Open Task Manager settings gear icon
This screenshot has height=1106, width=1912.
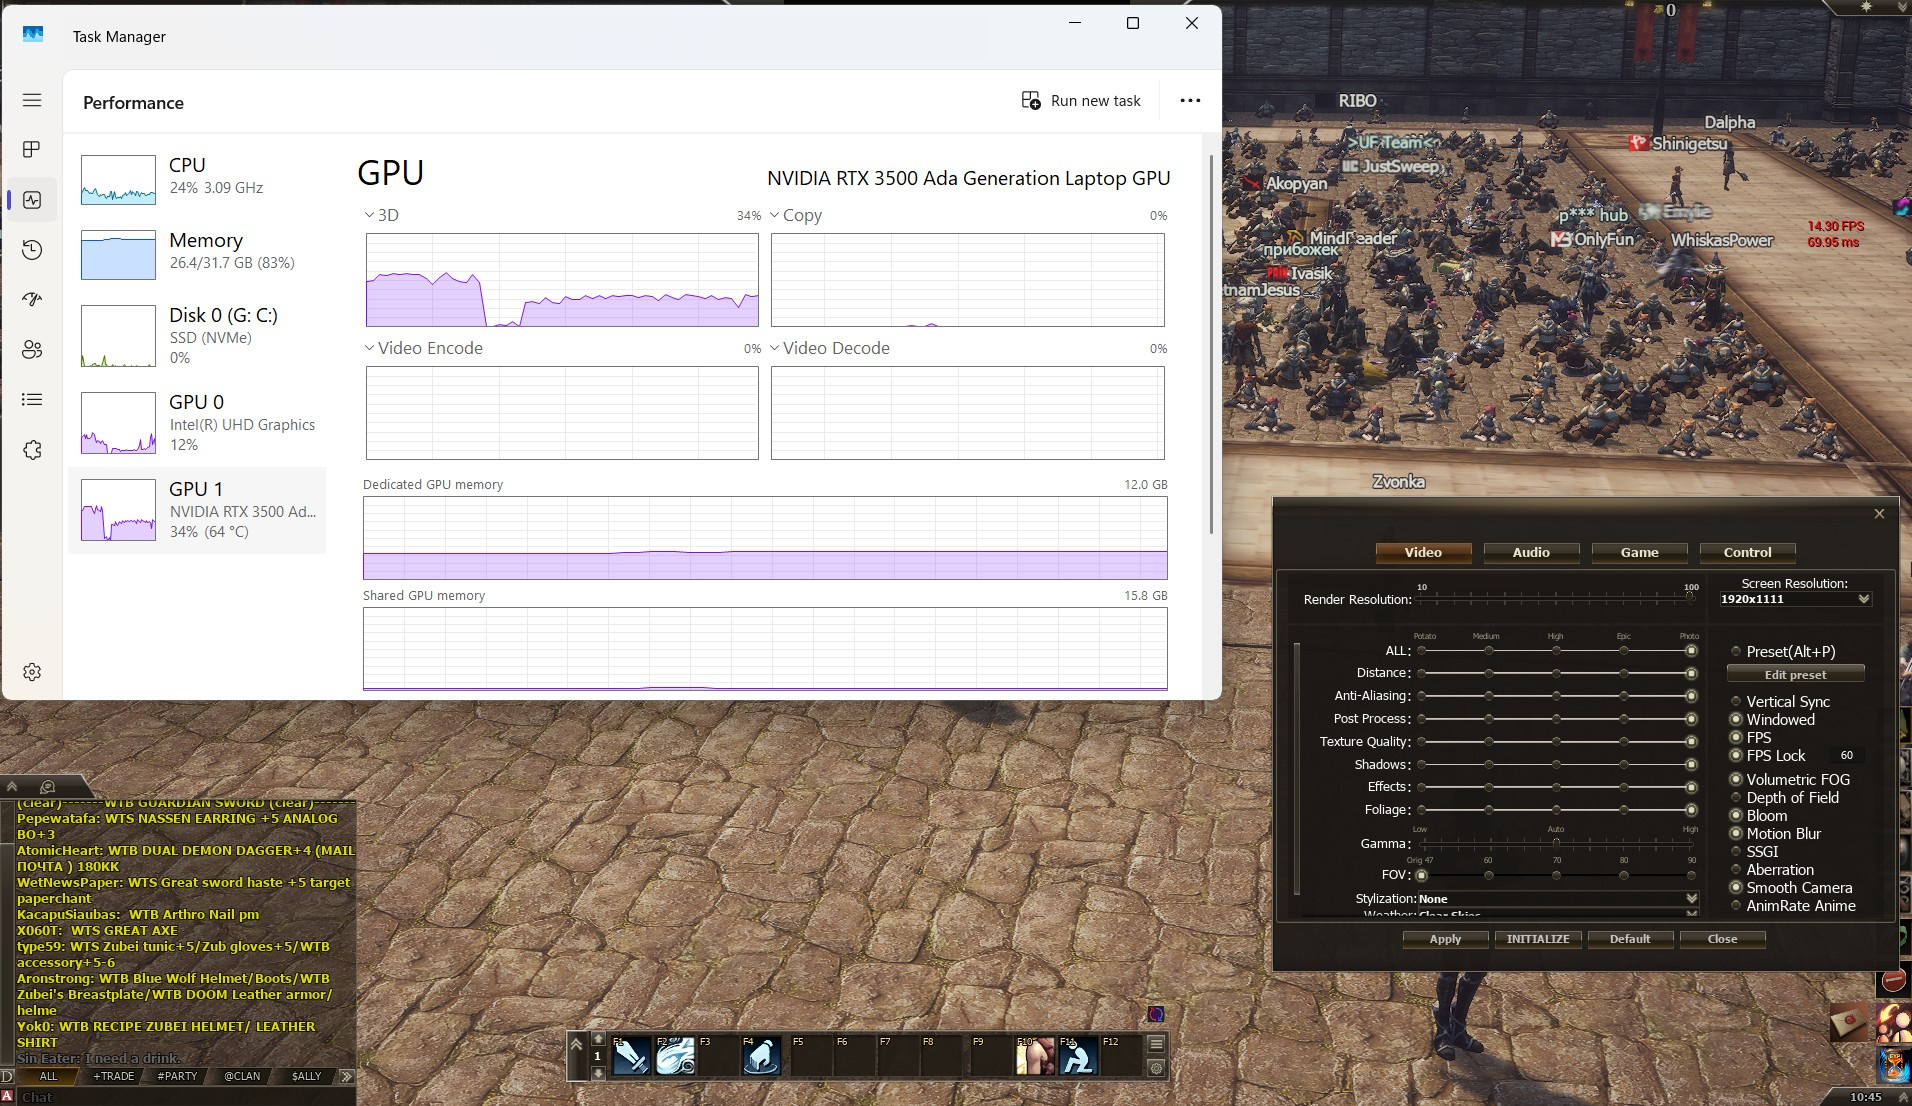tap(32, 672)
